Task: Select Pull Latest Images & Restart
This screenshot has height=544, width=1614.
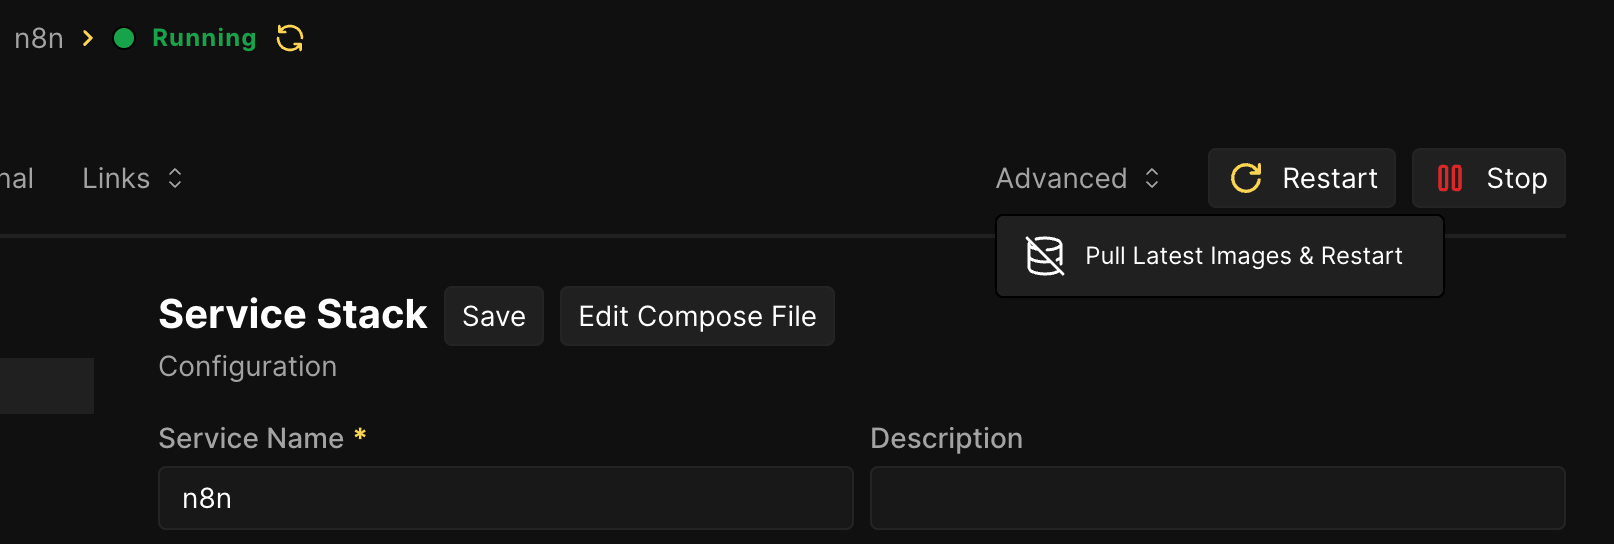Action: 1243,256
